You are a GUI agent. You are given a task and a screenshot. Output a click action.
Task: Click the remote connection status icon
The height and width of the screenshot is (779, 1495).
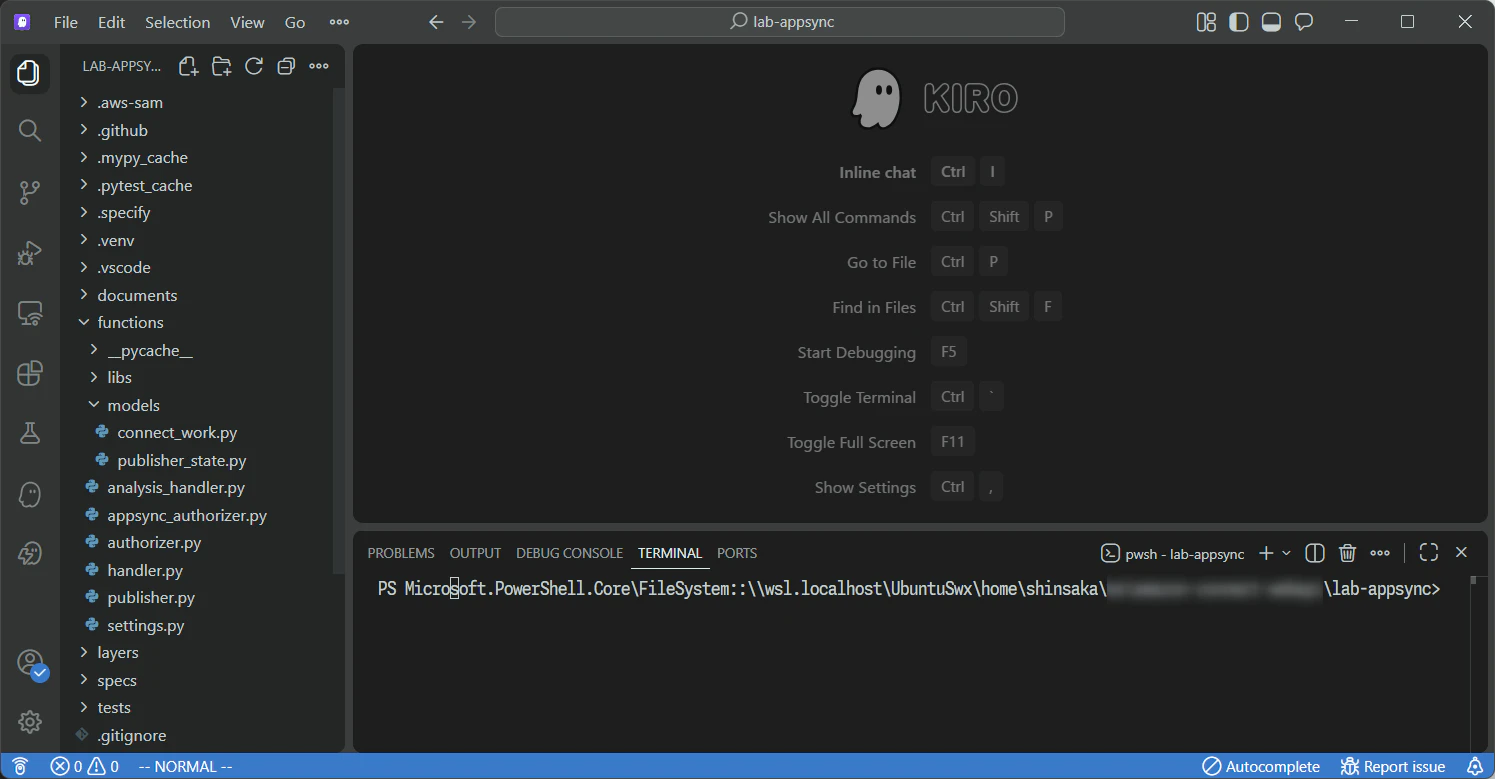coord(20,767)
